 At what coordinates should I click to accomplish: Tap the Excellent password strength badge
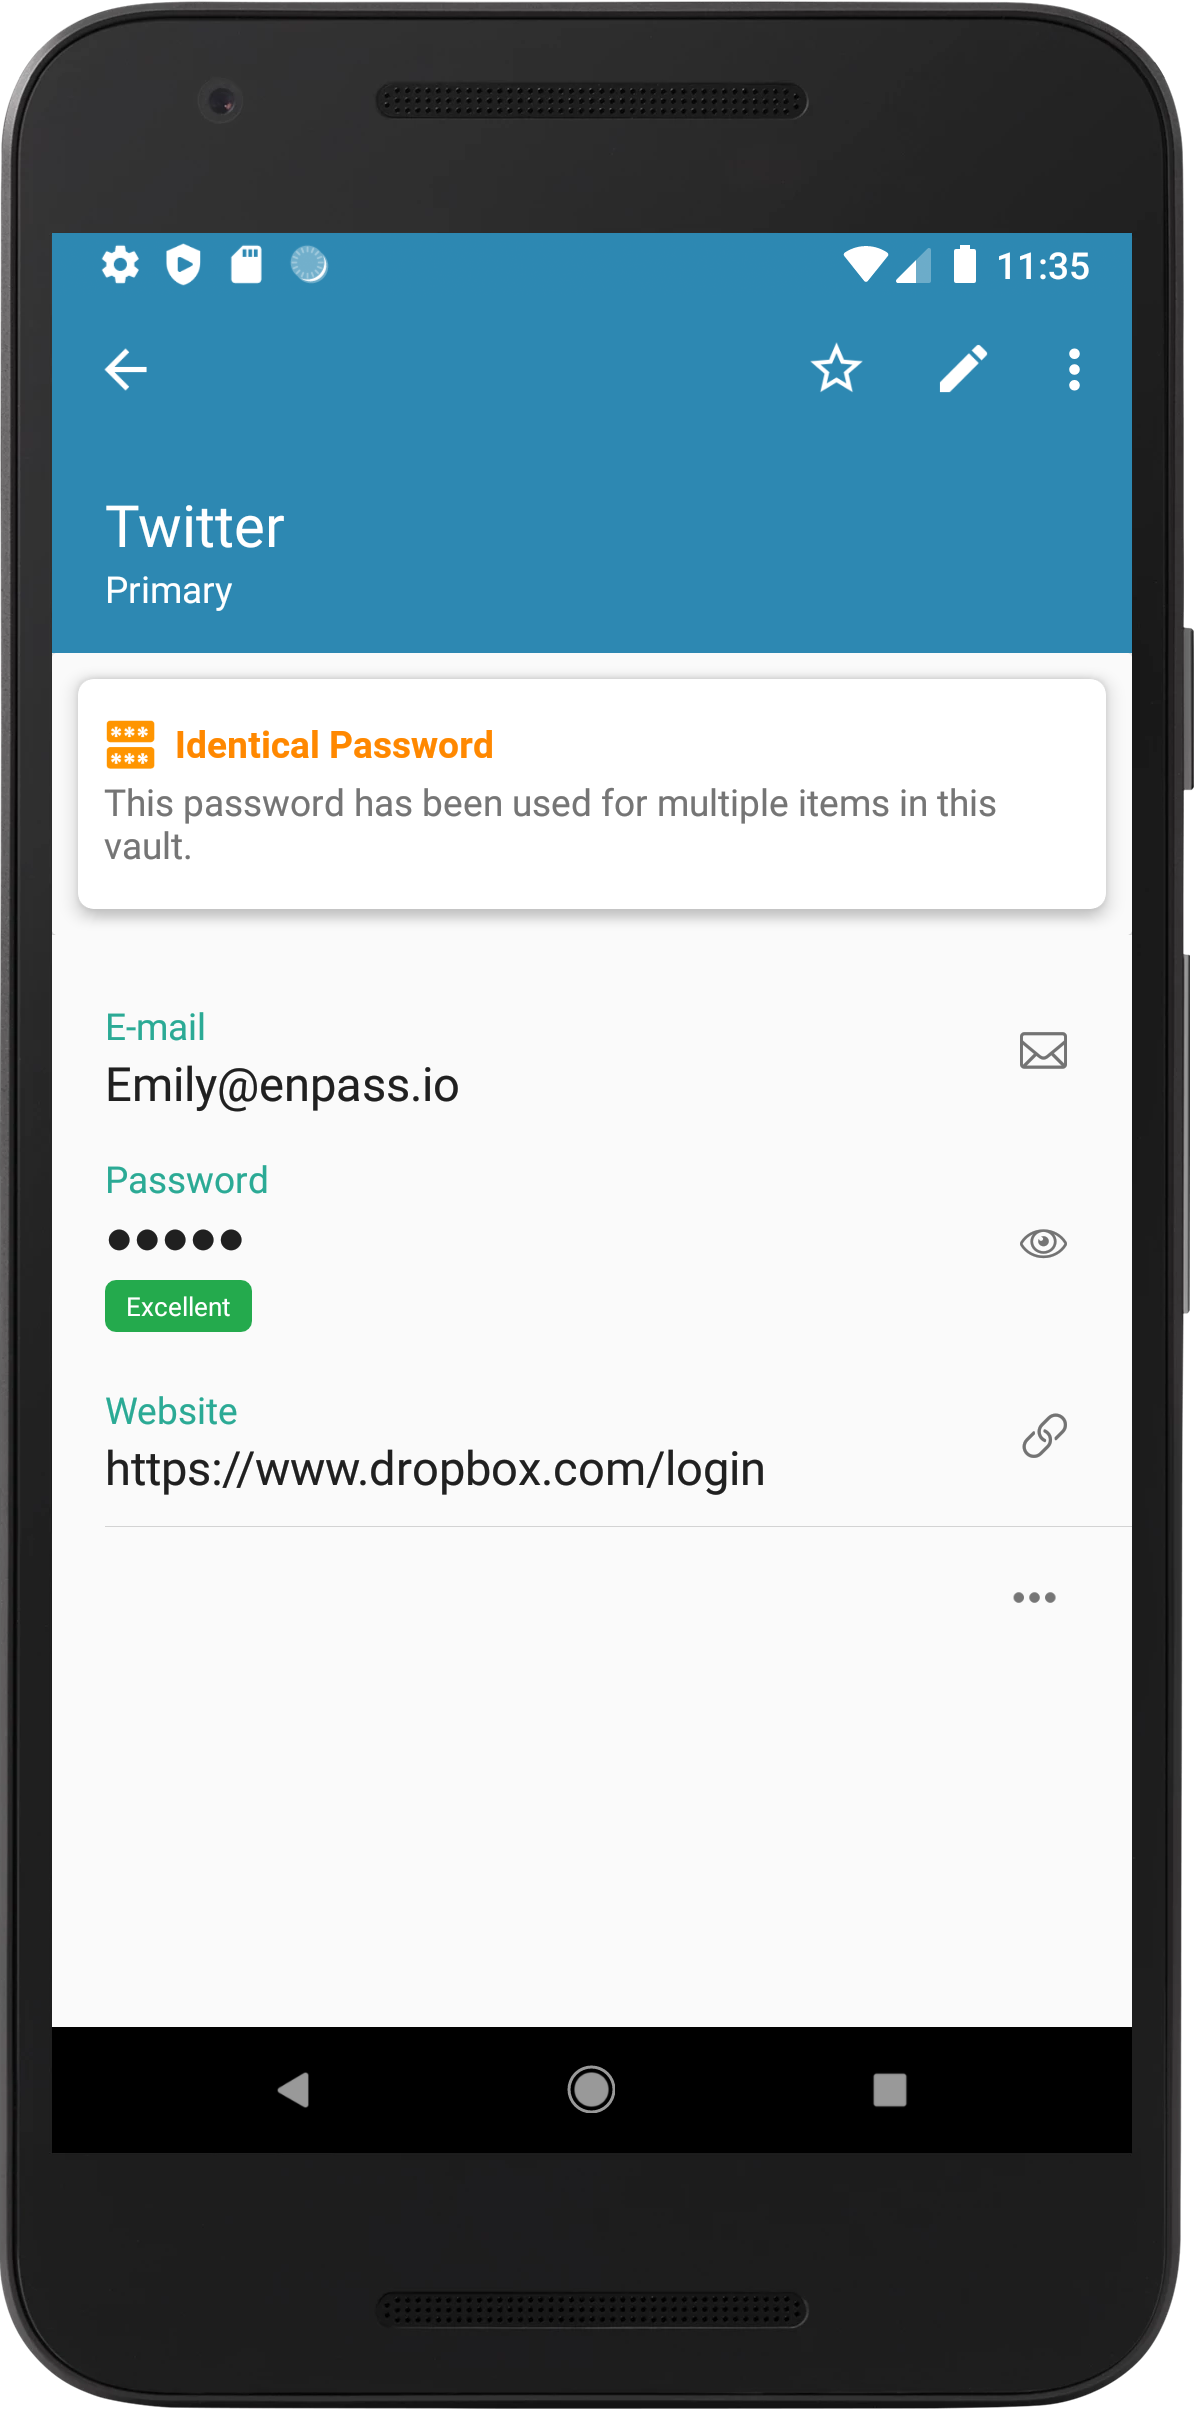[178, 1306]
